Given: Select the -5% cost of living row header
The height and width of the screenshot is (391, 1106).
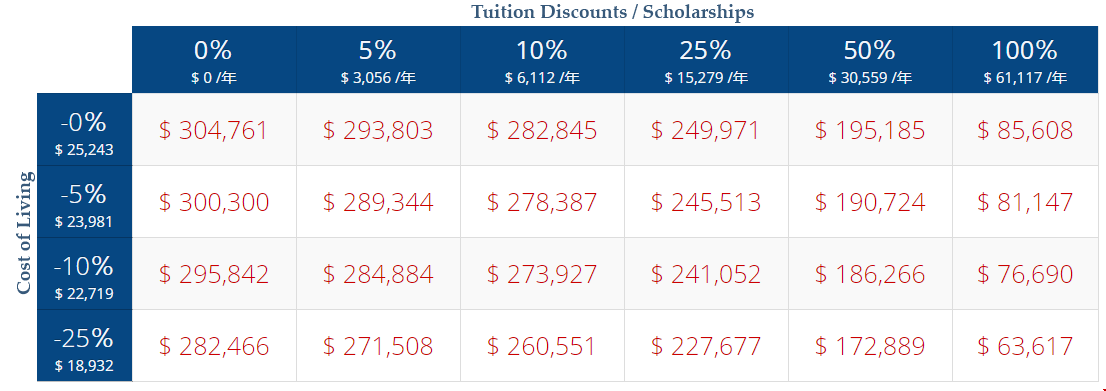Looking at the screenshot, I should (x=84, y=202).
